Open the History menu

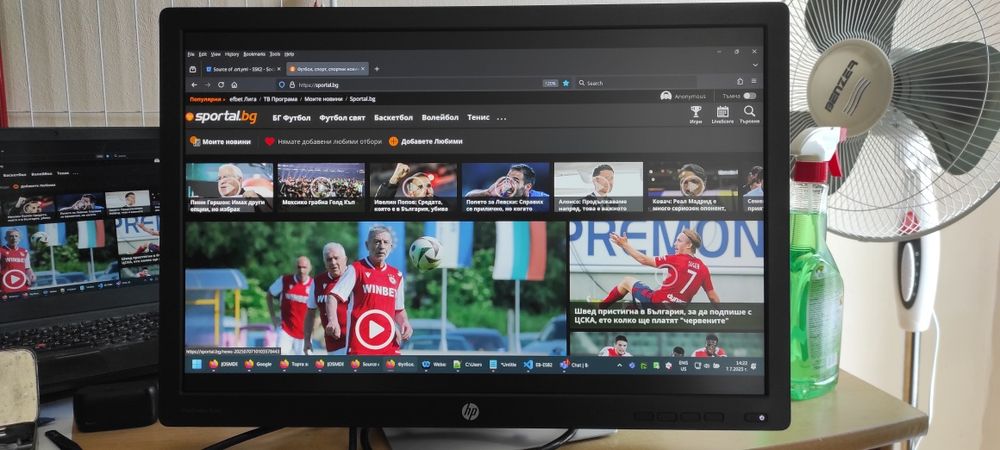[232, 54]
